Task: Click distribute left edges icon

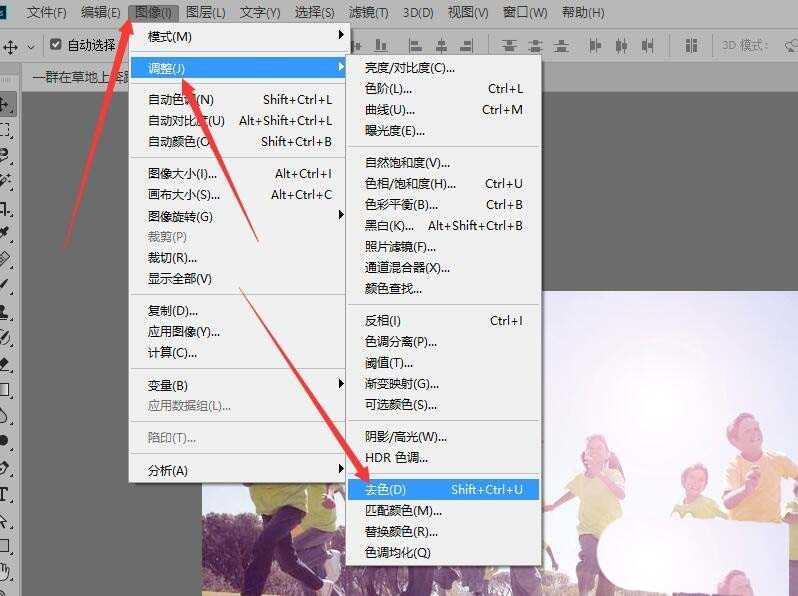Action: [x=594, y=46]
